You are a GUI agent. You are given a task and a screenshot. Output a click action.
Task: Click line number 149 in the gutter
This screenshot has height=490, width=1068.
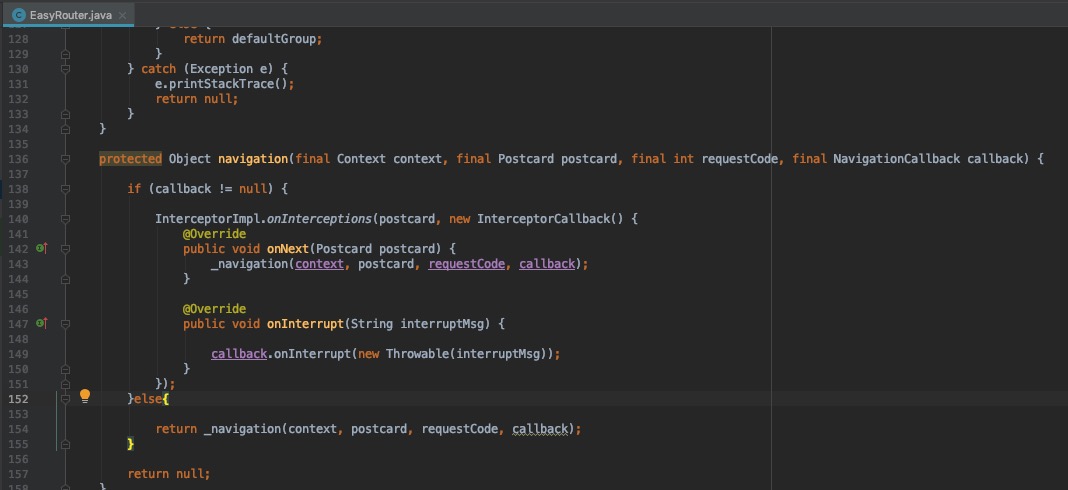click(x=18, y=354)
